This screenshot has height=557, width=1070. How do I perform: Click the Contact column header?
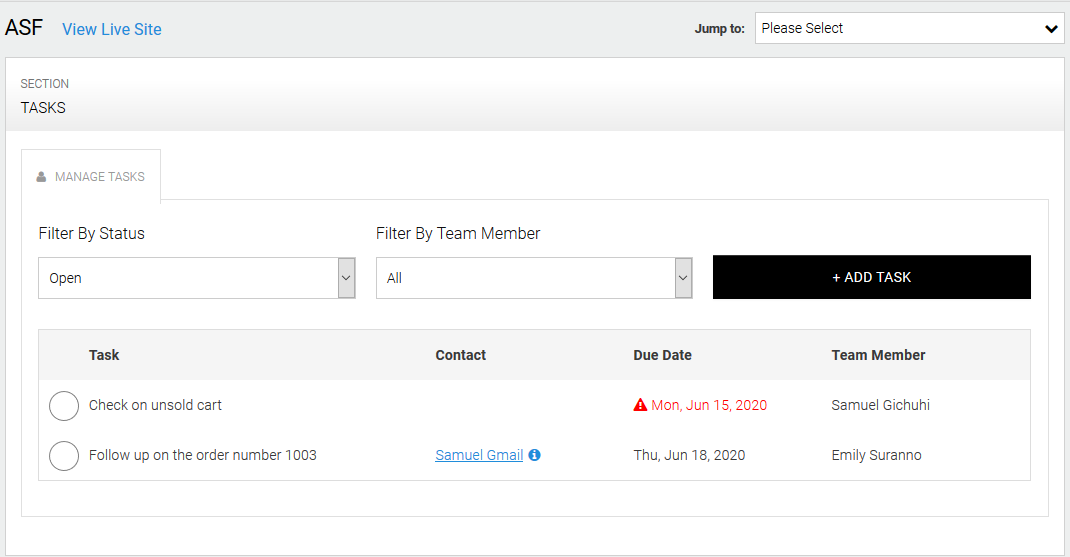point(460,355)
